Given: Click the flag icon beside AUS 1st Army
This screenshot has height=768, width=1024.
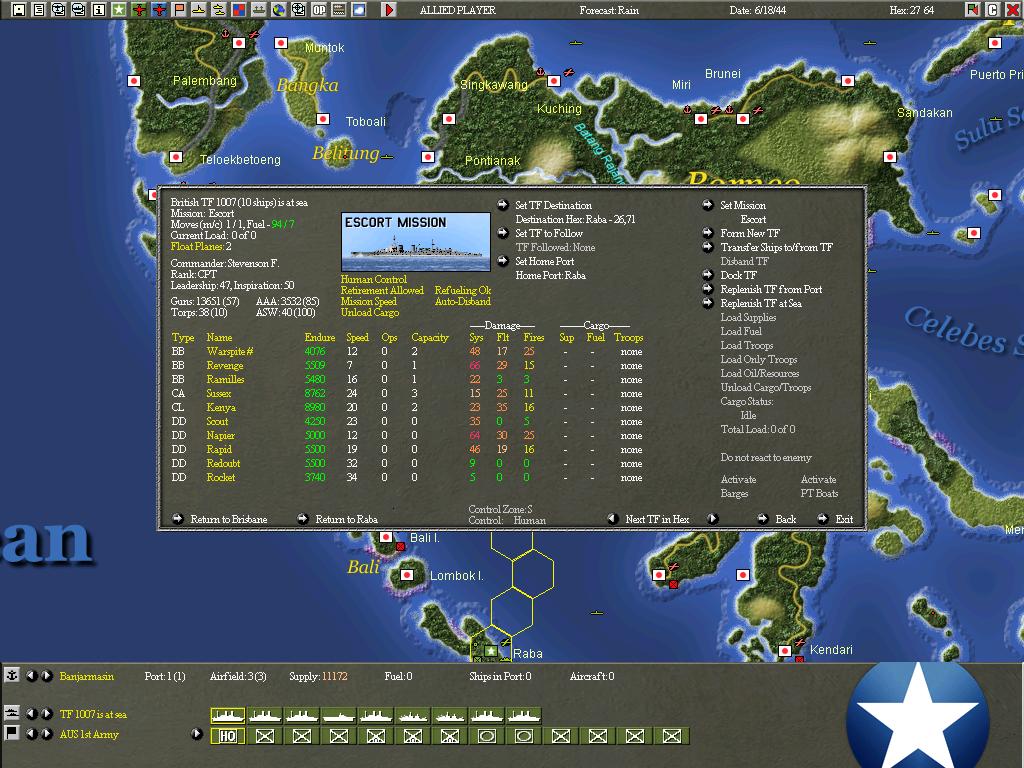Looking at the screenshot, I should 11,733.
